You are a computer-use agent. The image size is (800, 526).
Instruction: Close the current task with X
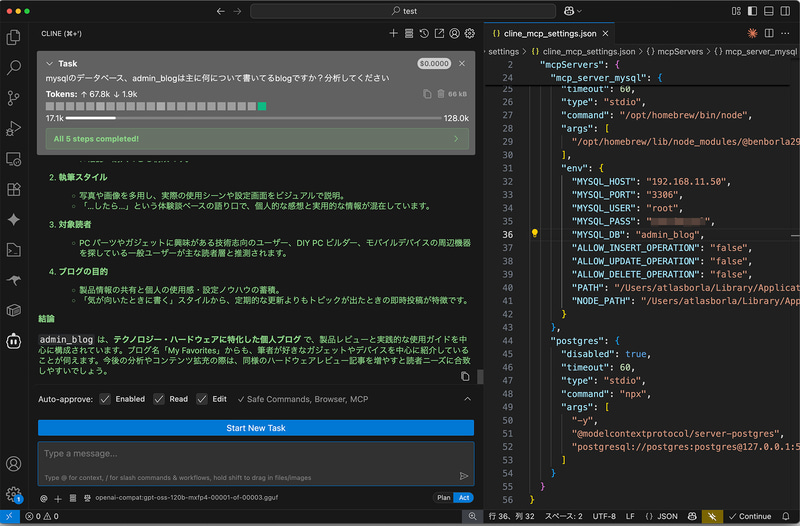tap(462, 63)
